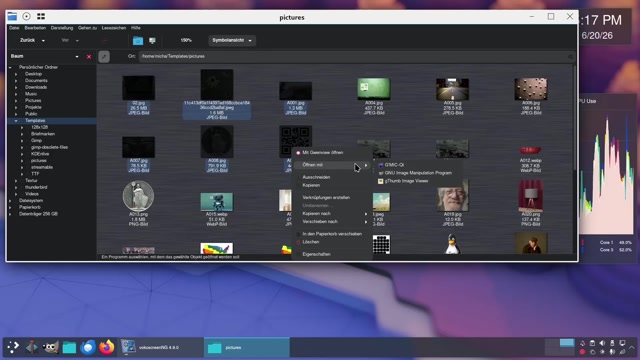Click the computer icon in the toolbar
This screenshot has height=360, width=640.
[152, 40]
